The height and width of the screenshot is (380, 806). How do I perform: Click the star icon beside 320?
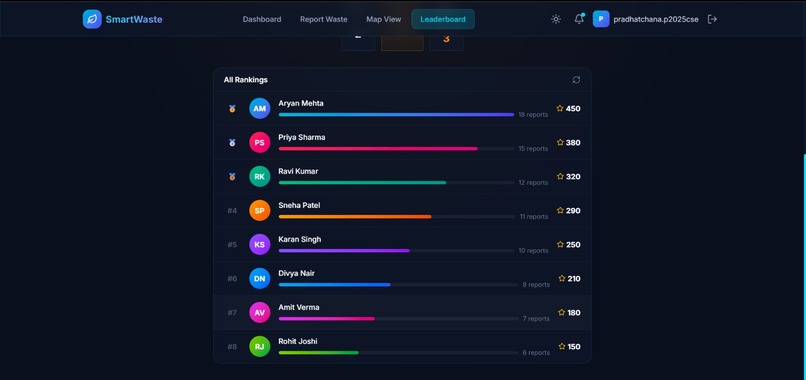560,176
